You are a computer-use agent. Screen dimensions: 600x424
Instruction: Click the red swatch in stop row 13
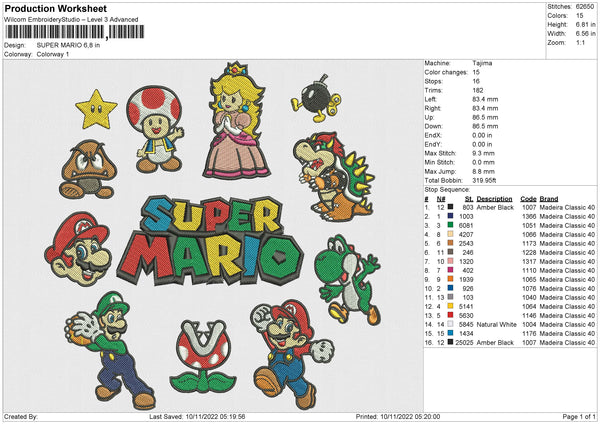point(450,315)
